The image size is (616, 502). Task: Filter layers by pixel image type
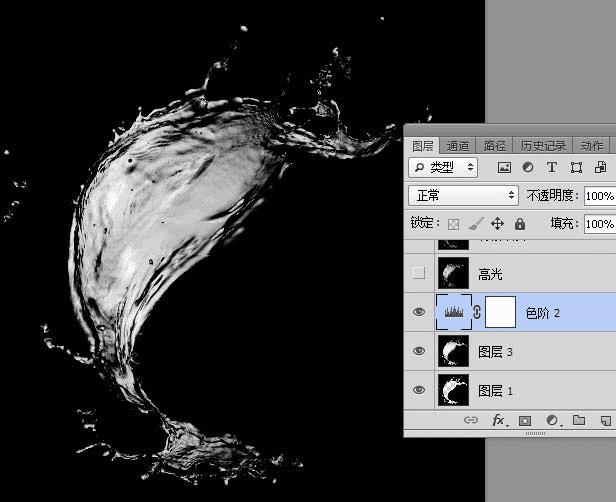point(504,168)
